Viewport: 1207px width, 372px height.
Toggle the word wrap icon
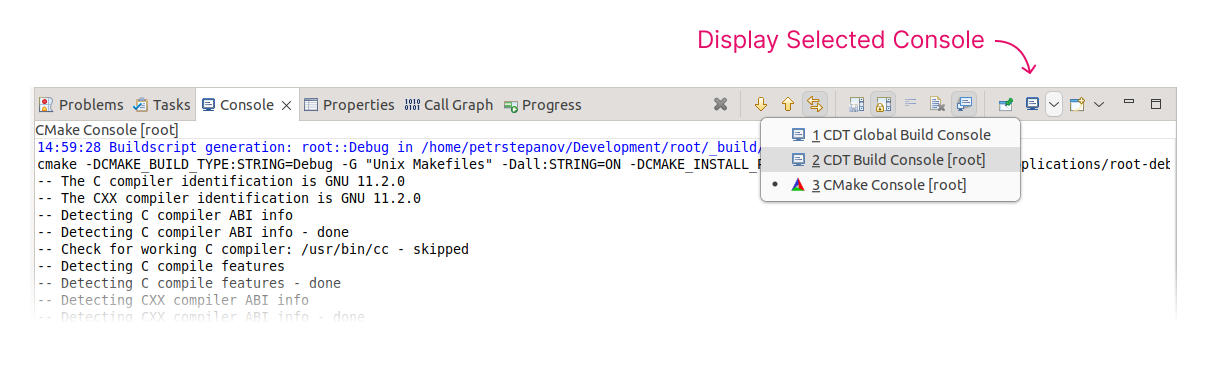pyautogui.click(x=910, y=104)
